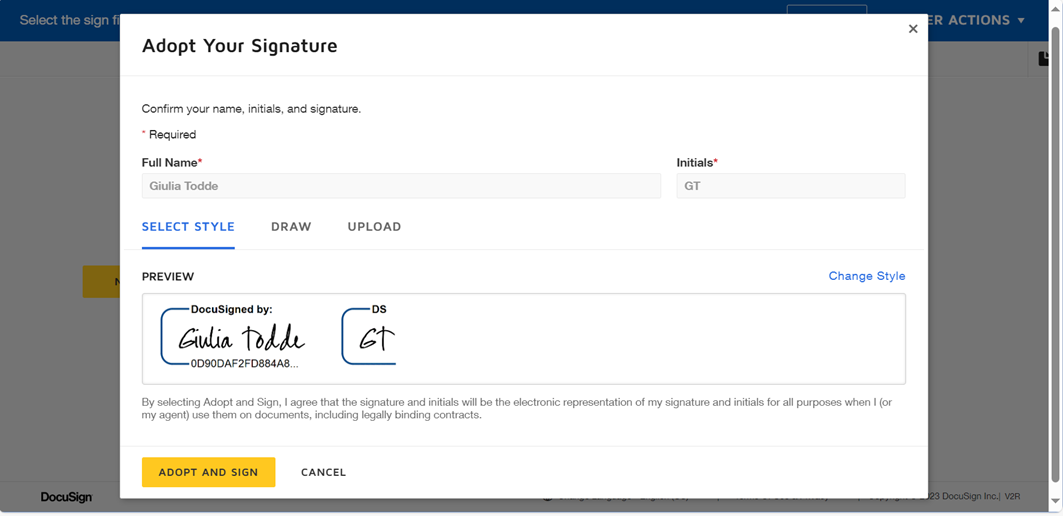This screenshot has width=1063, height=516.
Task: Click the signature ID '0D90DAF2FD884A8...'
Action: 244,363
